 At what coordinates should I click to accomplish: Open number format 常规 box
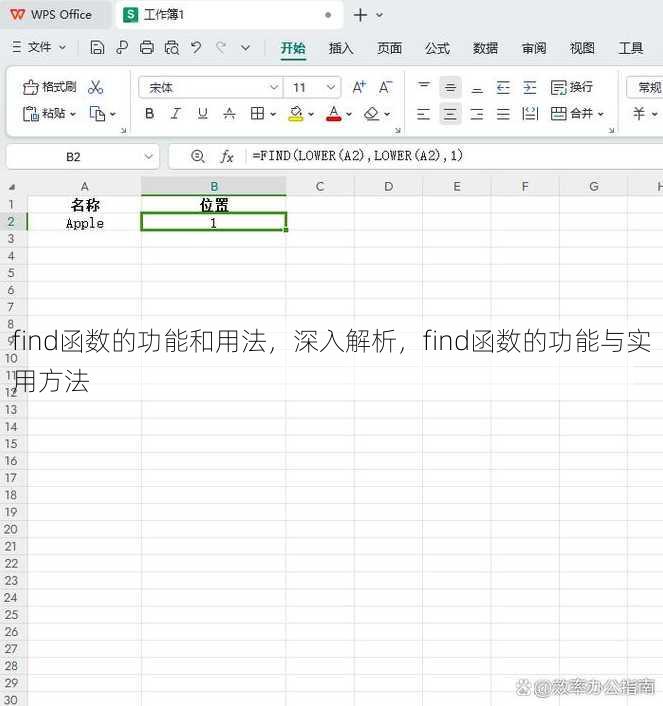[x=645, y=87]
